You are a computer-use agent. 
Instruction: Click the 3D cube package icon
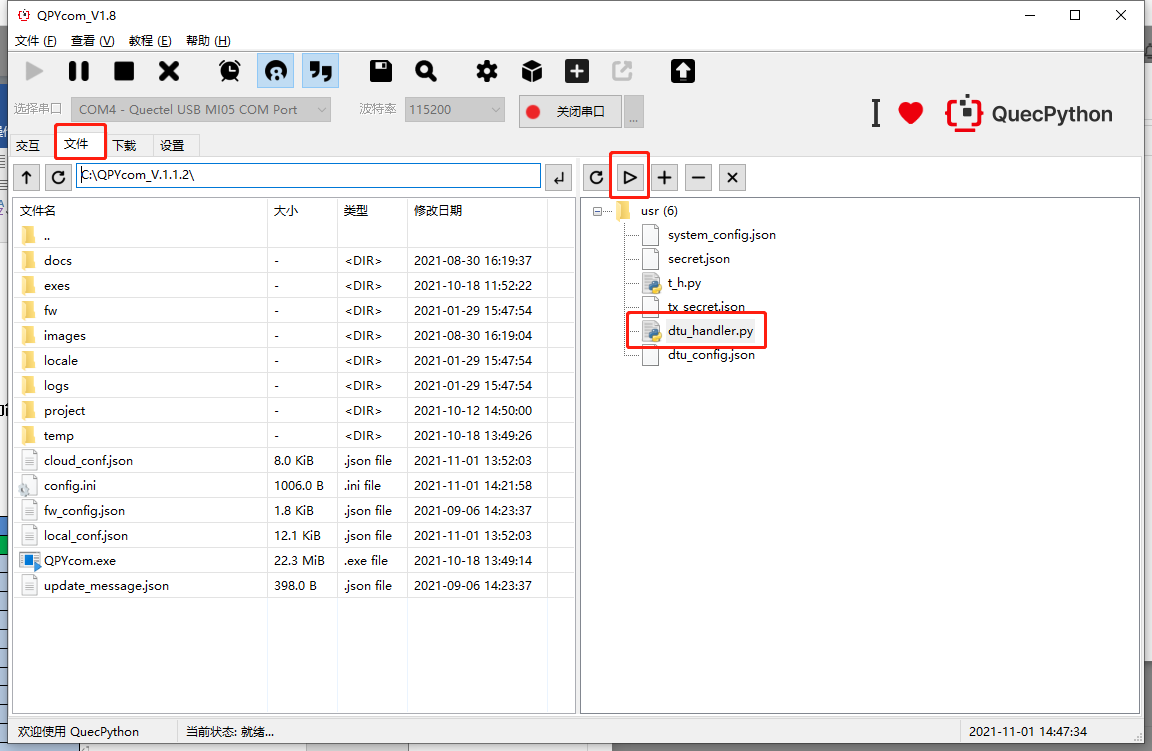click(x=532, y=71)
